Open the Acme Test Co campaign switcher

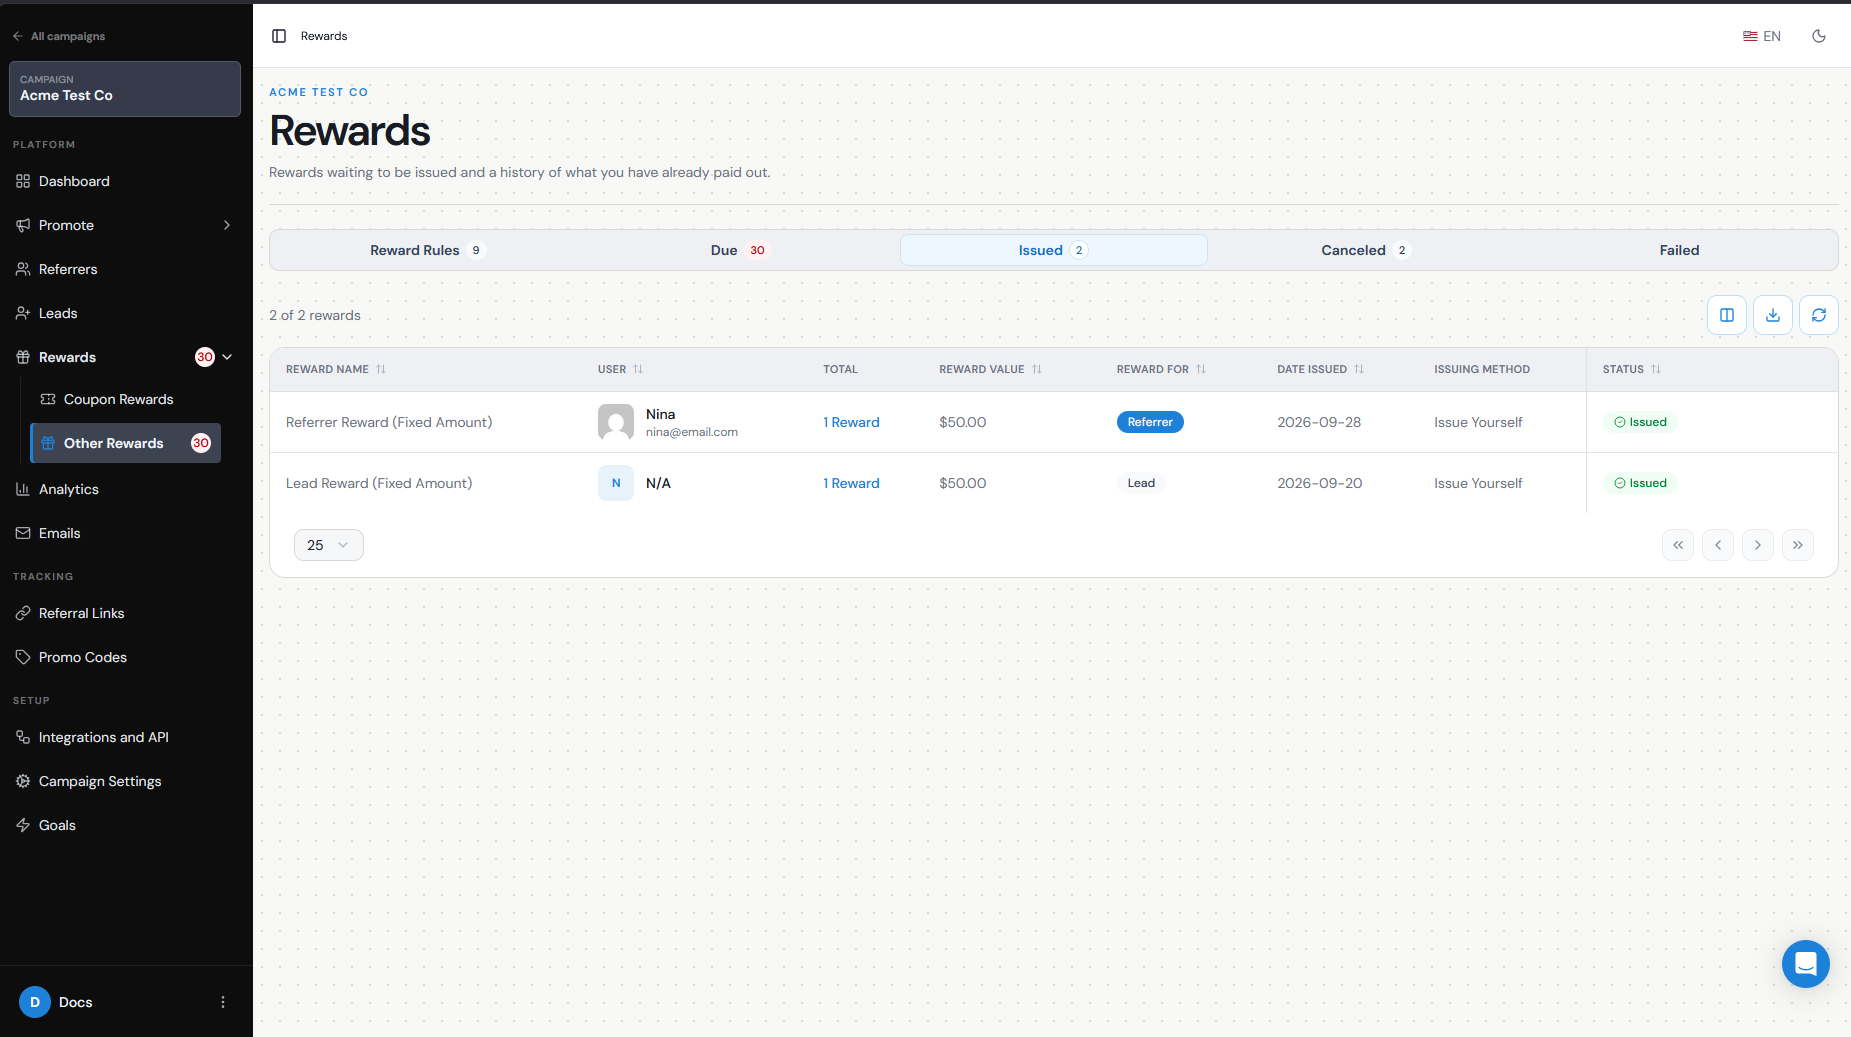tap(125, 89)
